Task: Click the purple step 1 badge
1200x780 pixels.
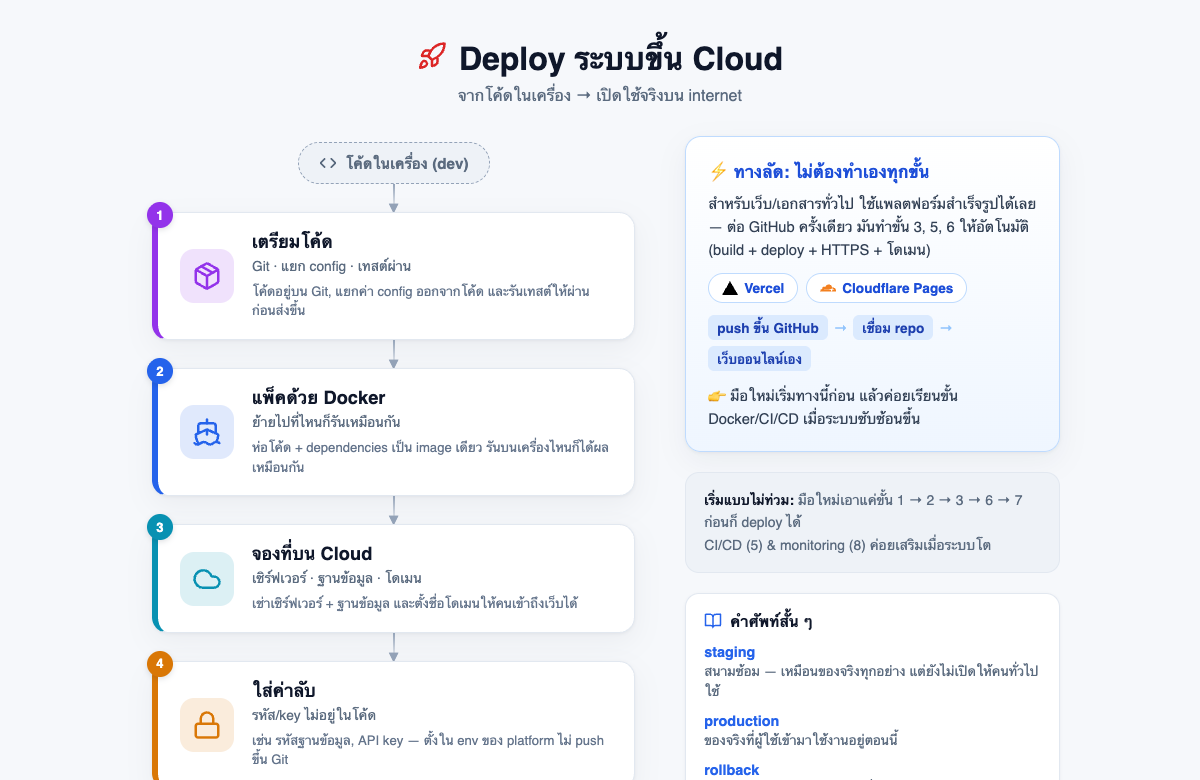Action: pos(160,215)
